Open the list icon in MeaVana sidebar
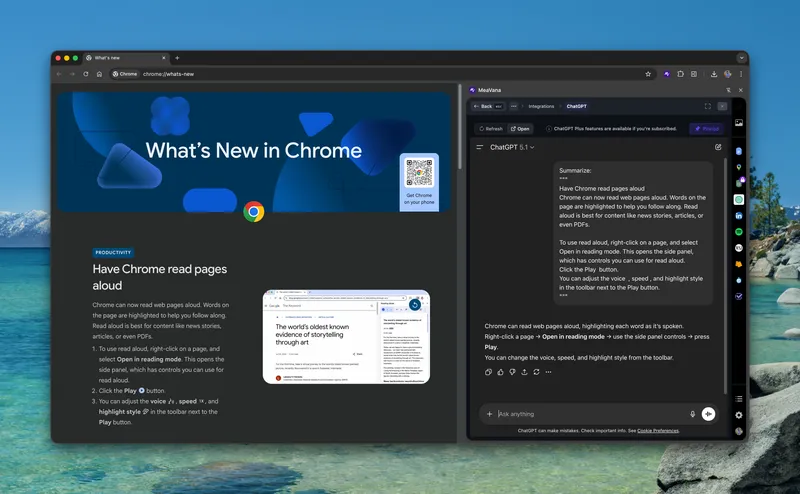Screen dimensions: 800x494 pos(739,399)
